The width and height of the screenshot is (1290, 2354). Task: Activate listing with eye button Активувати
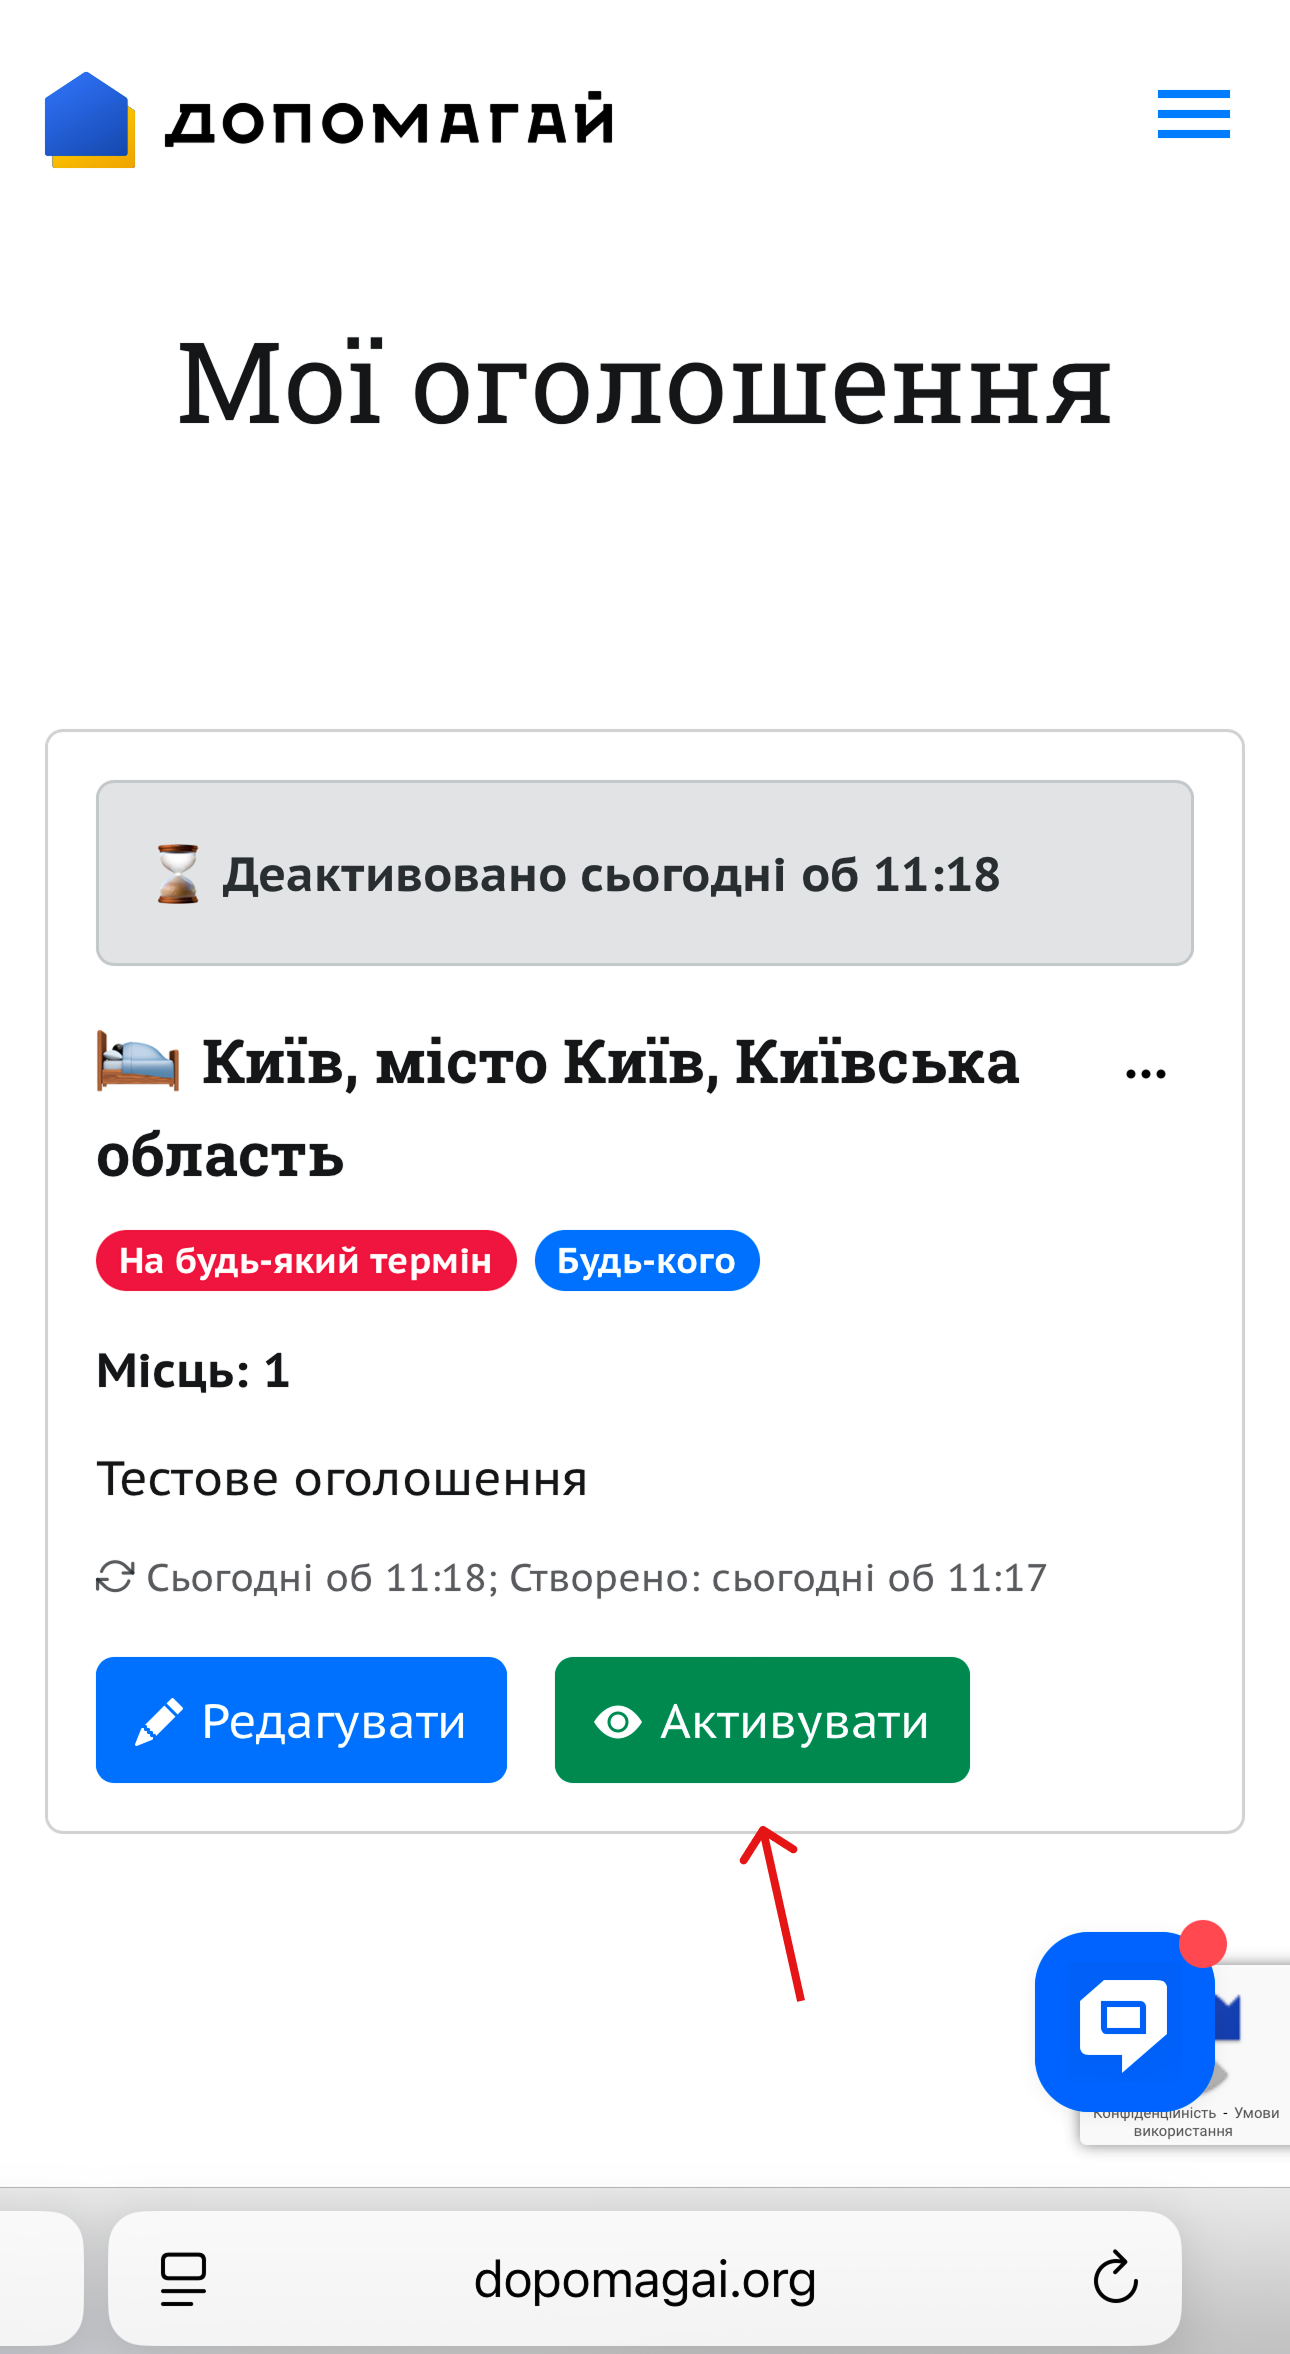tap(762, 1720)
